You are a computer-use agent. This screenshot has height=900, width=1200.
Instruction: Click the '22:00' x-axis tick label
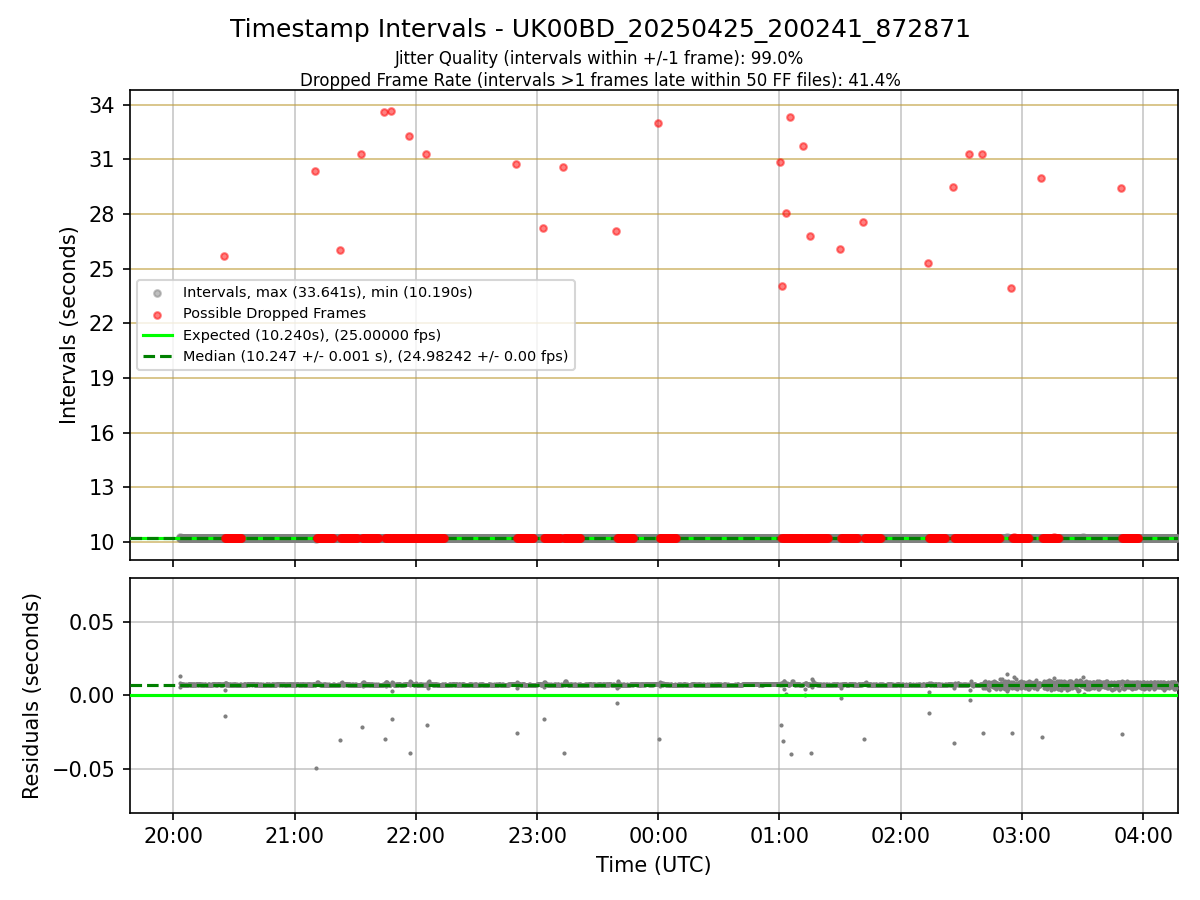(x=416, y=834)
